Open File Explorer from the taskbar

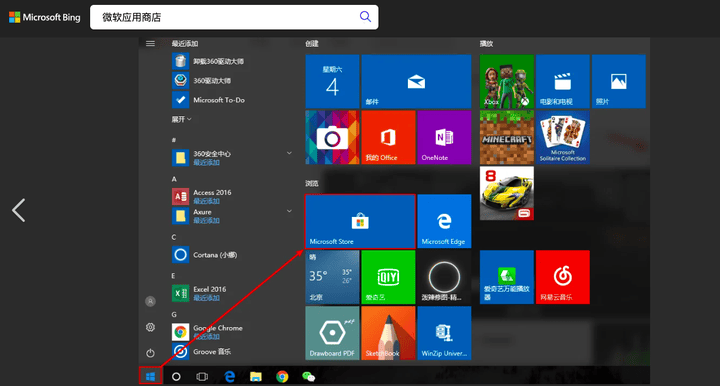pyautogui.click(x=256, y=377)
